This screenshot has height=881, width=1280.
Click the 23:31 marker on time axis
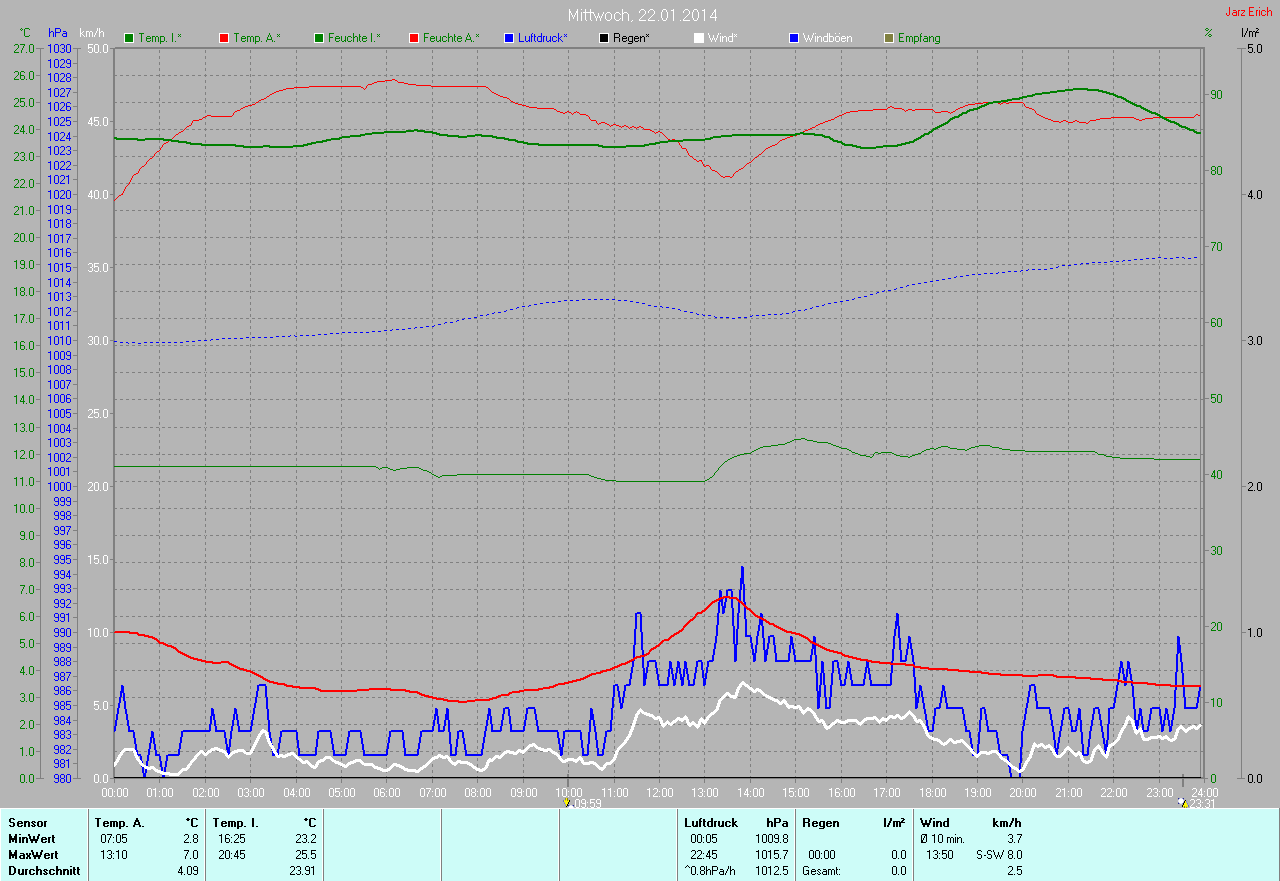pos(1184,802)
